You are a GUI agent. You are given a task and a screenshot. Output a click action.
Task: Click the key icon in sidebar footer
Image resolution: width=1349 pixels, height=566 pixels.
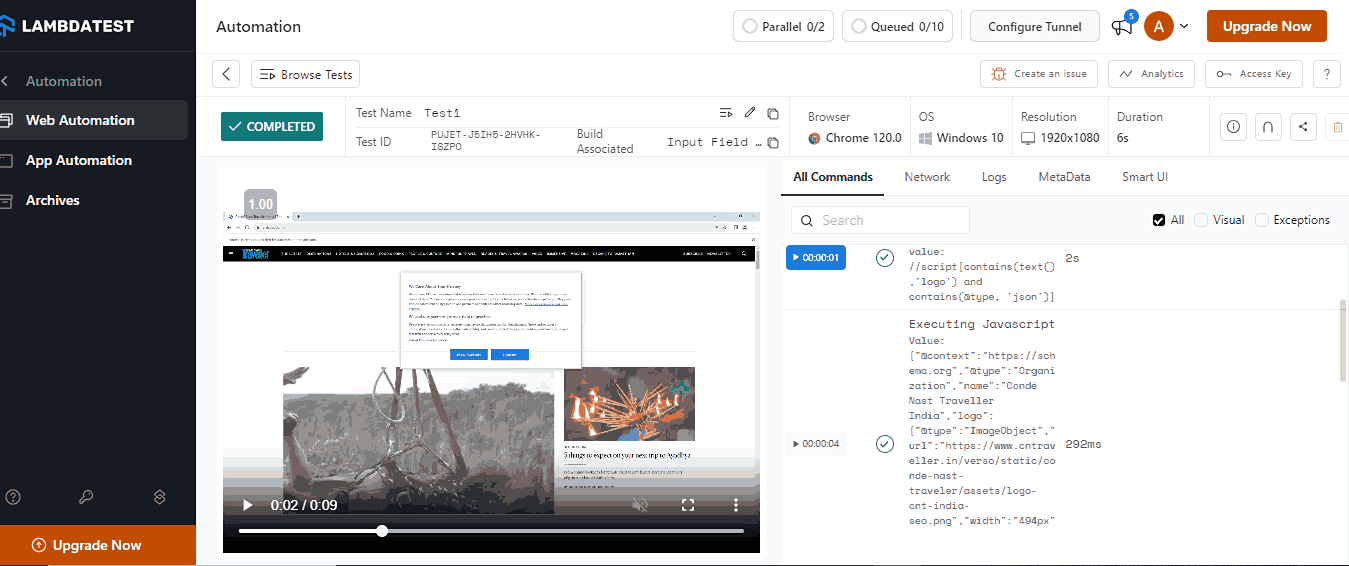pos(86,497)
